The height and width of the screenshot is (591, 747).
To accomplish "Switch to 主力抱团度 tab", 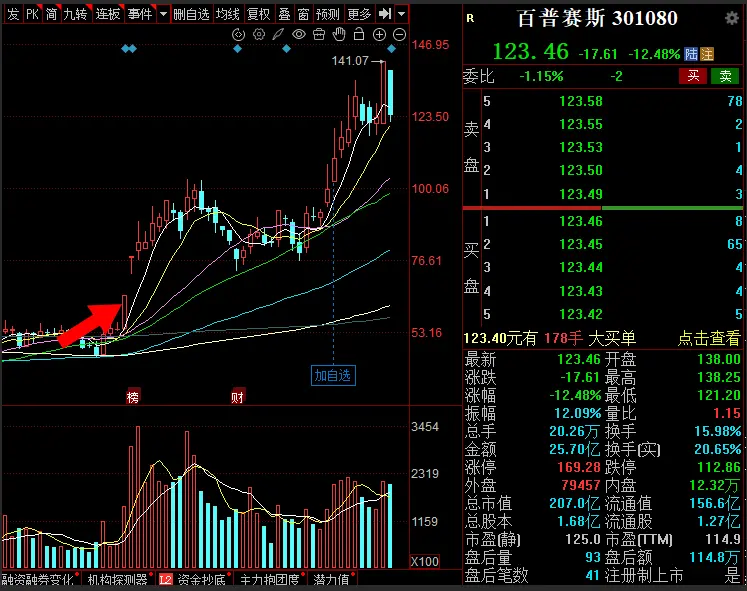I will 269,579.
